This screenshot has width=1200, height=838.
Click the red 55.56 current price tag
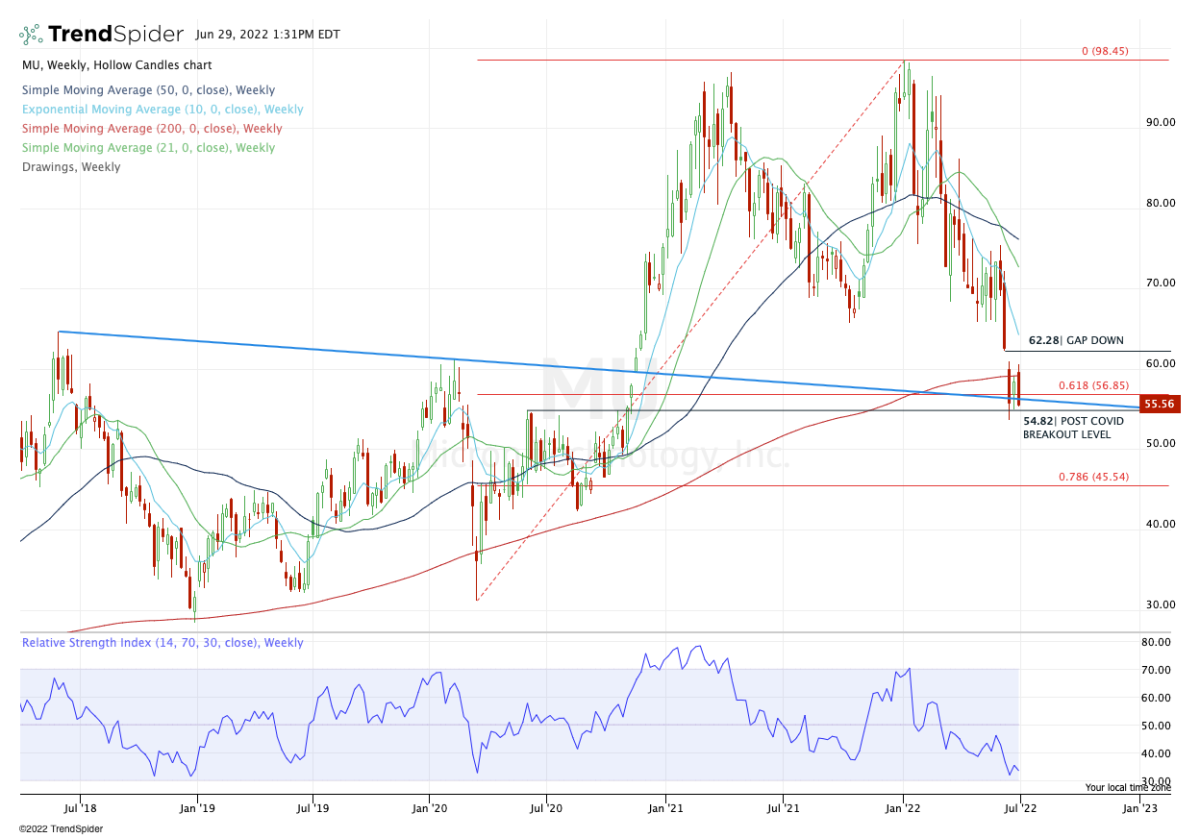(1161, 403)
